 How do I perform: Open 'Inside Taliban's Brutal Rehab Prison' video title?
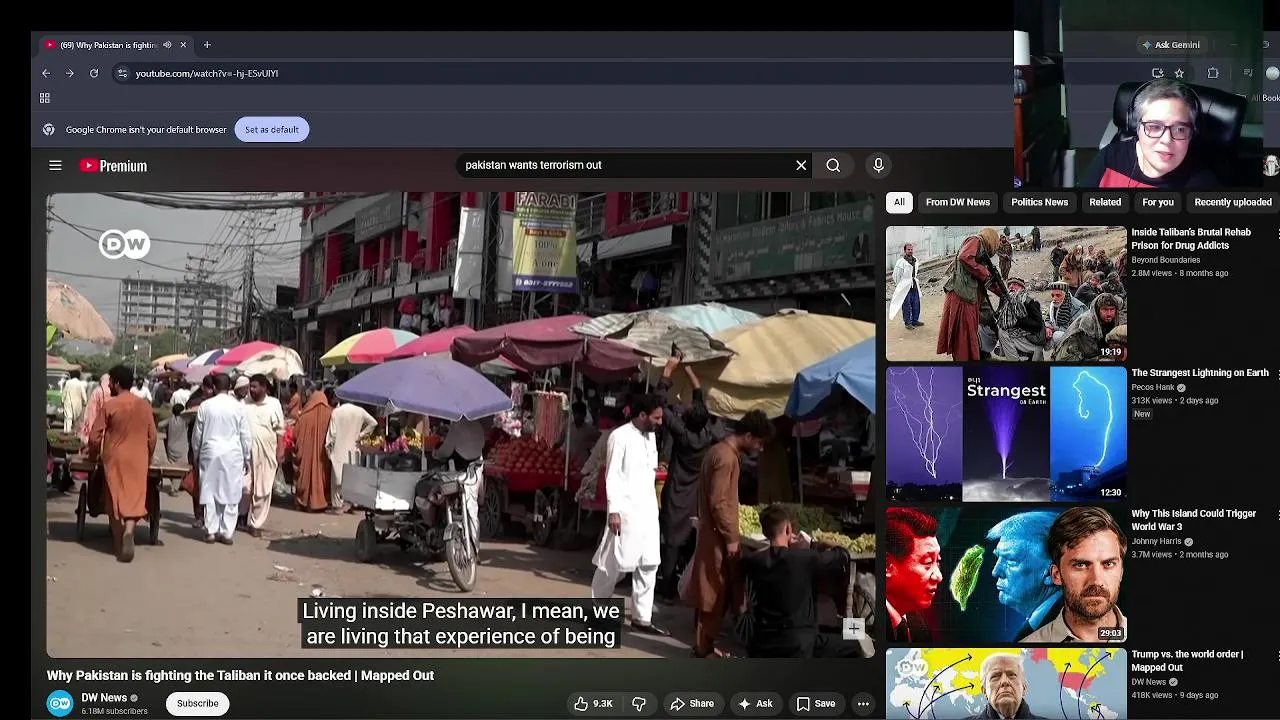(1191, 239)
